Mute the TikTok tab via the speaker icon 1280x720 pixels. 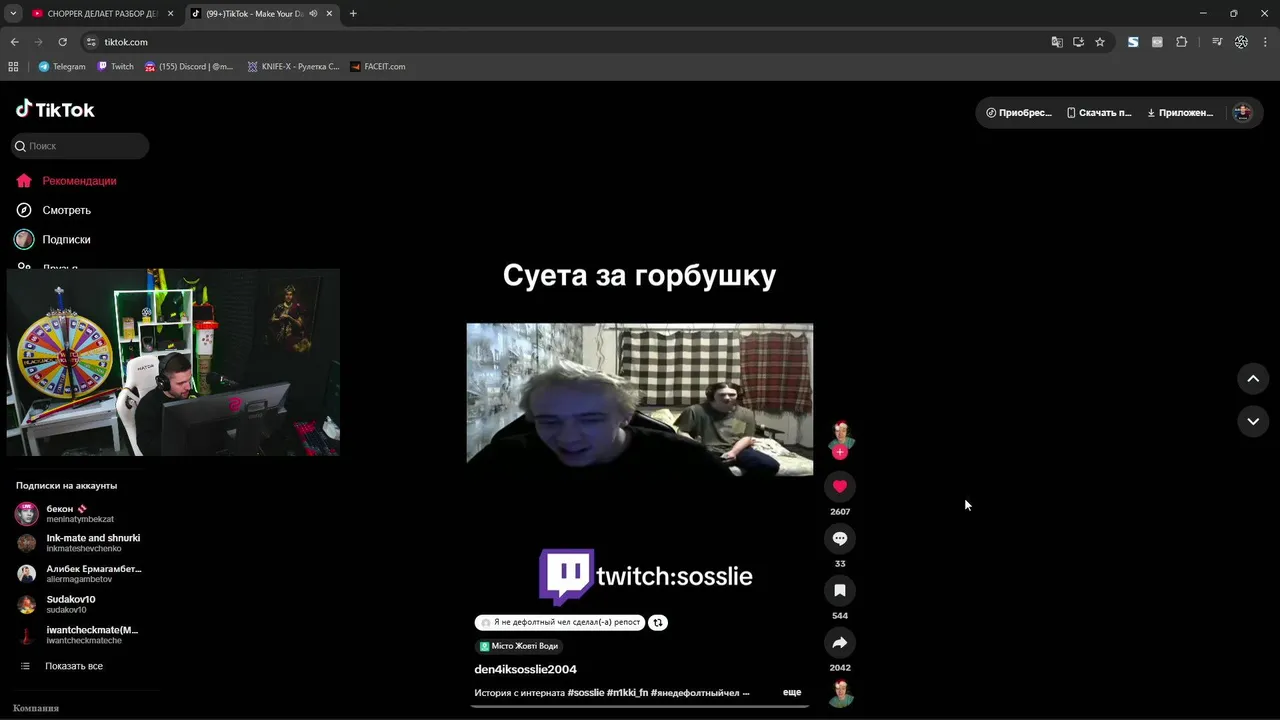click(314, 14)
